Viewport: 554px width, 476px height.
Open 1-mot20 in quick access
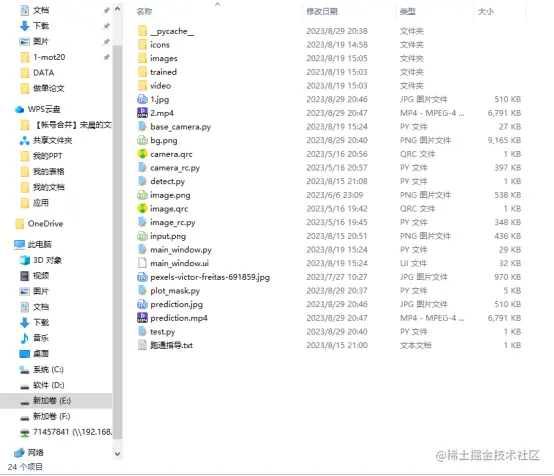(x=49, y=57)
